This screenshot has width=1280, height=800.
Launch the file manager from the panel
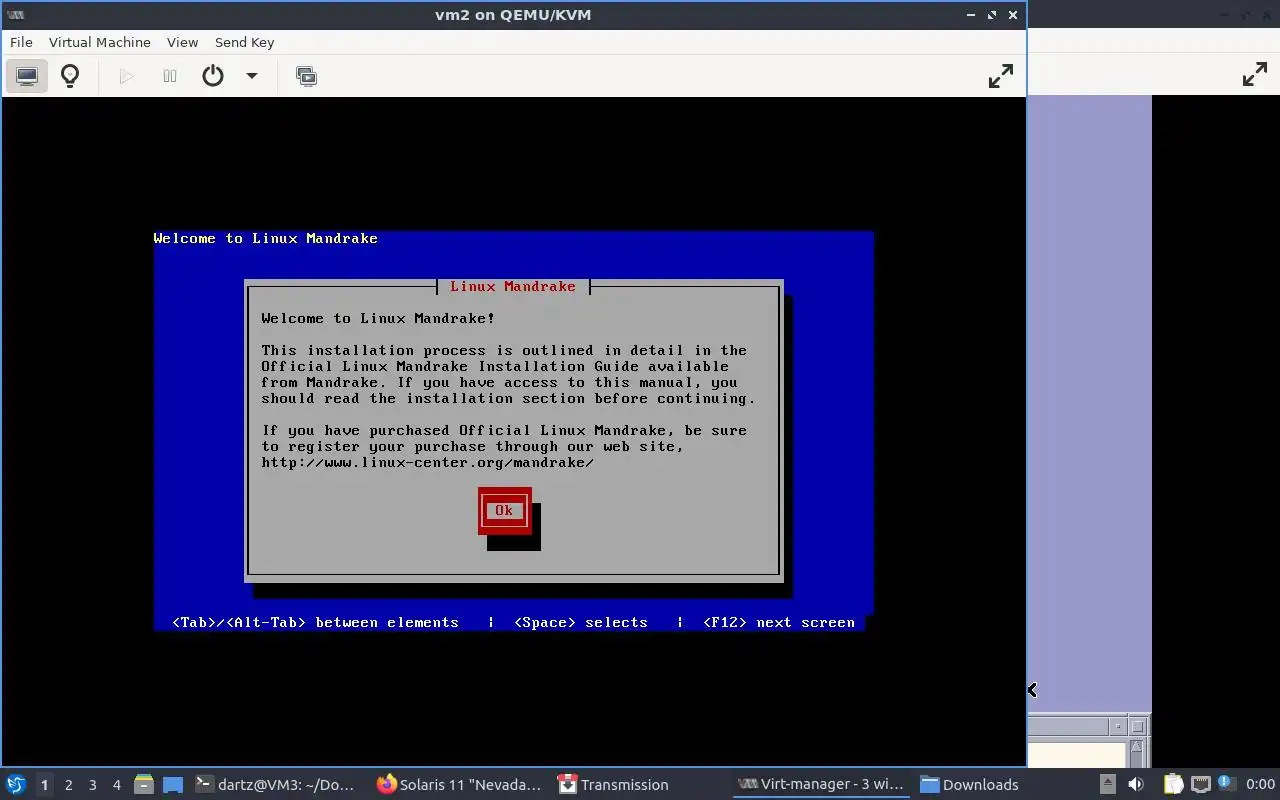pos(144,785)
